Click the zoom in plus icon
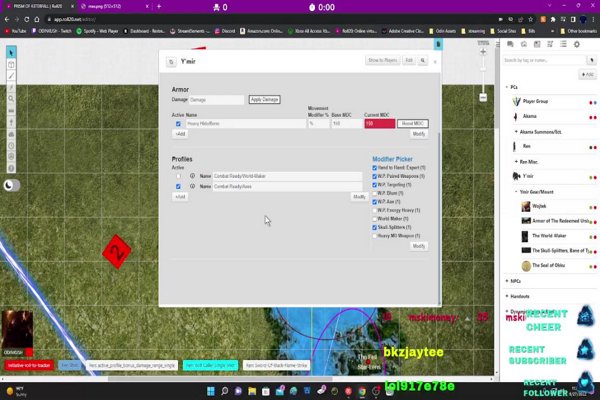This screenshot has width=600, height=400. (x=483, y=52)
